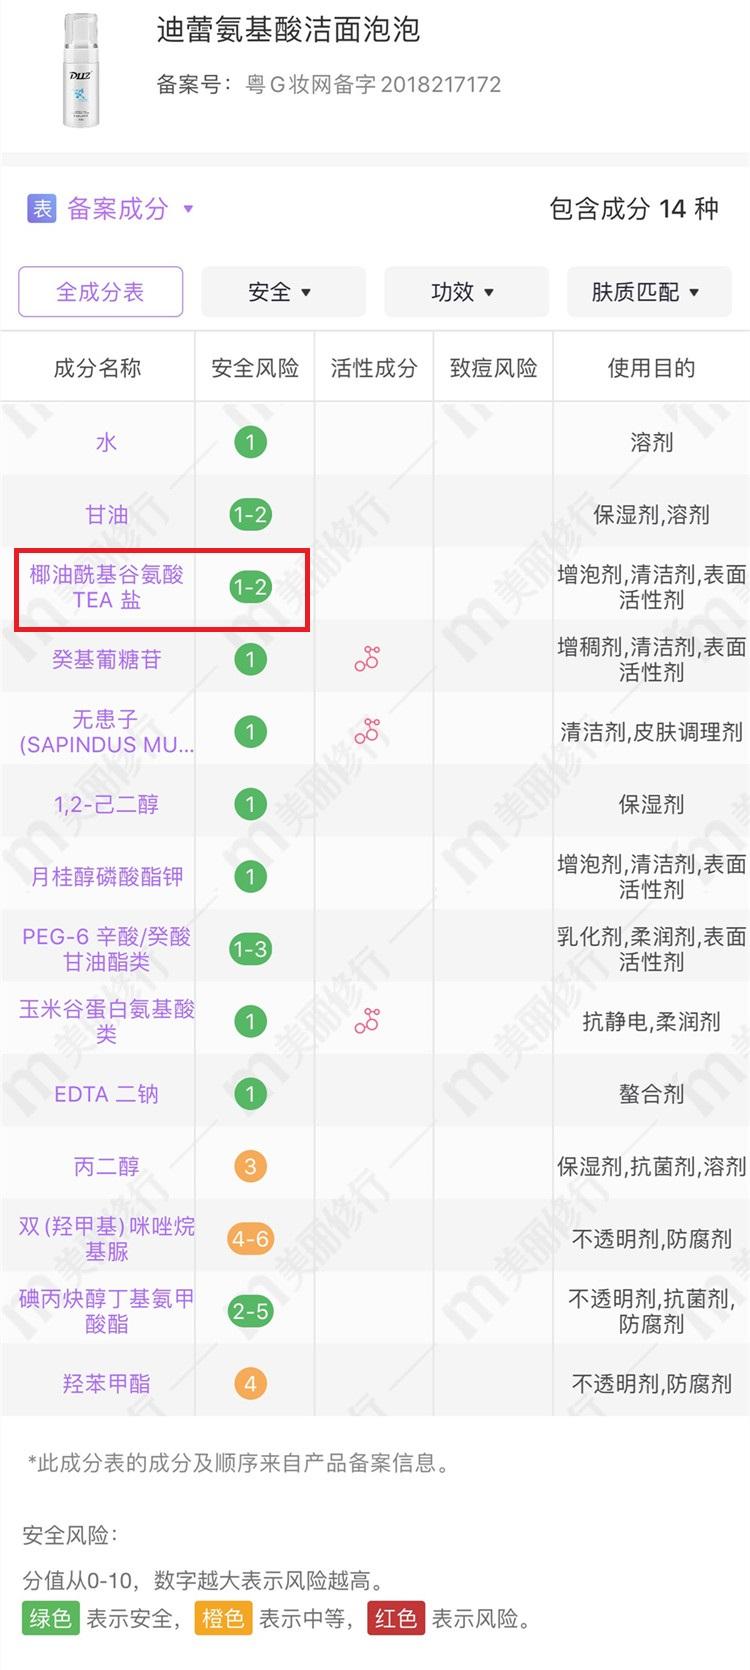This screenshot has width=750, height=1670.
Task: Click the green safety badge 1 for 水
Action: click(x=250, y=442)
